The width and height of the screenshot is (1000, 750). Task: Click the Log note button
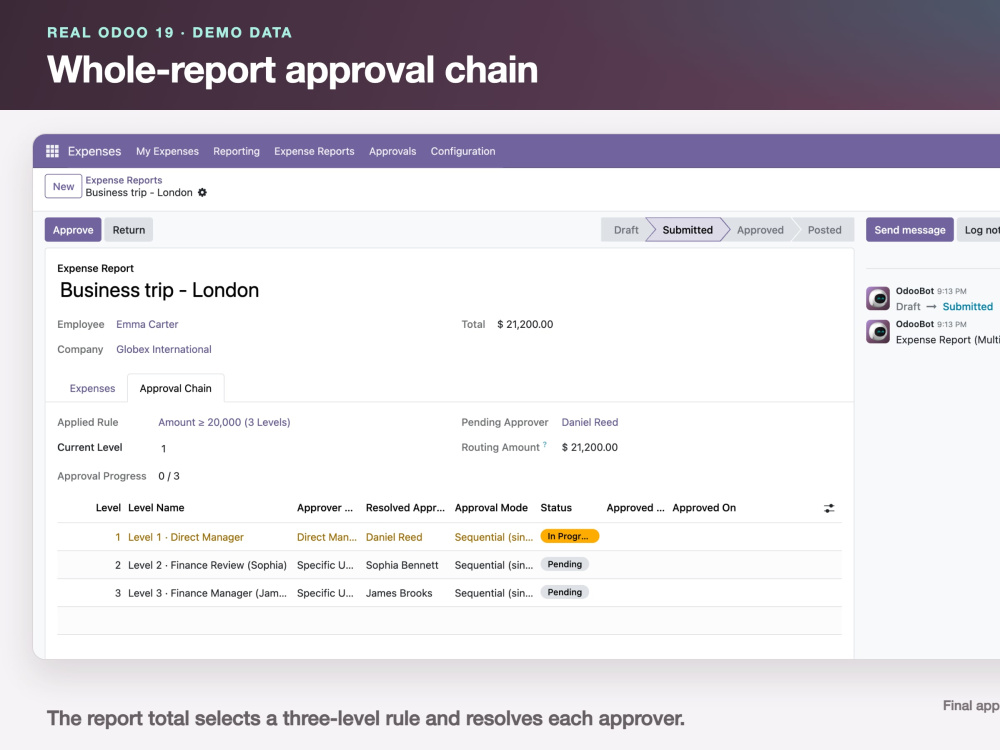[979, 230]
